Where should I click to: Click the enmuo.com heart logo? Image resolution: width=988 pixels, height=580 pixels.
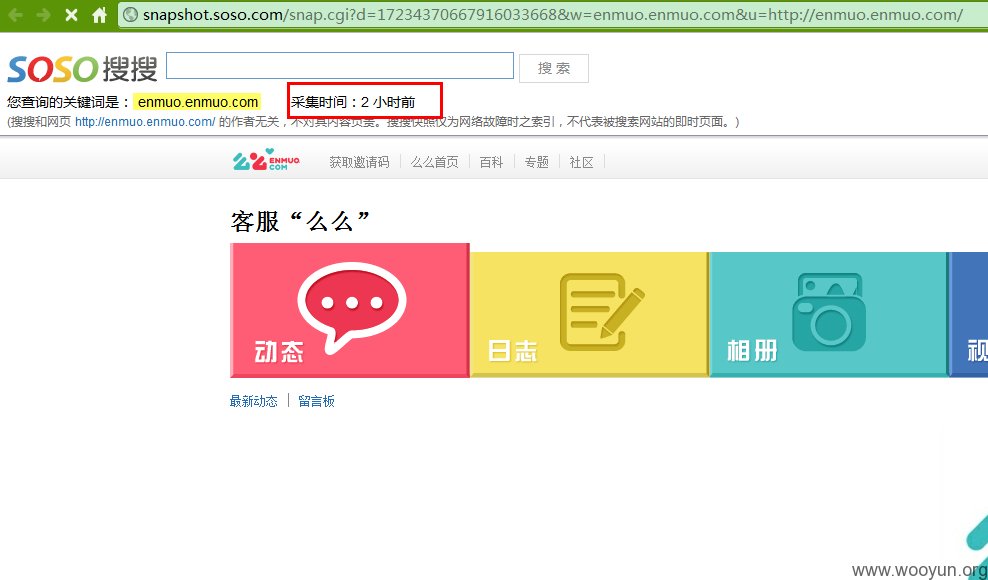point(266,160)
